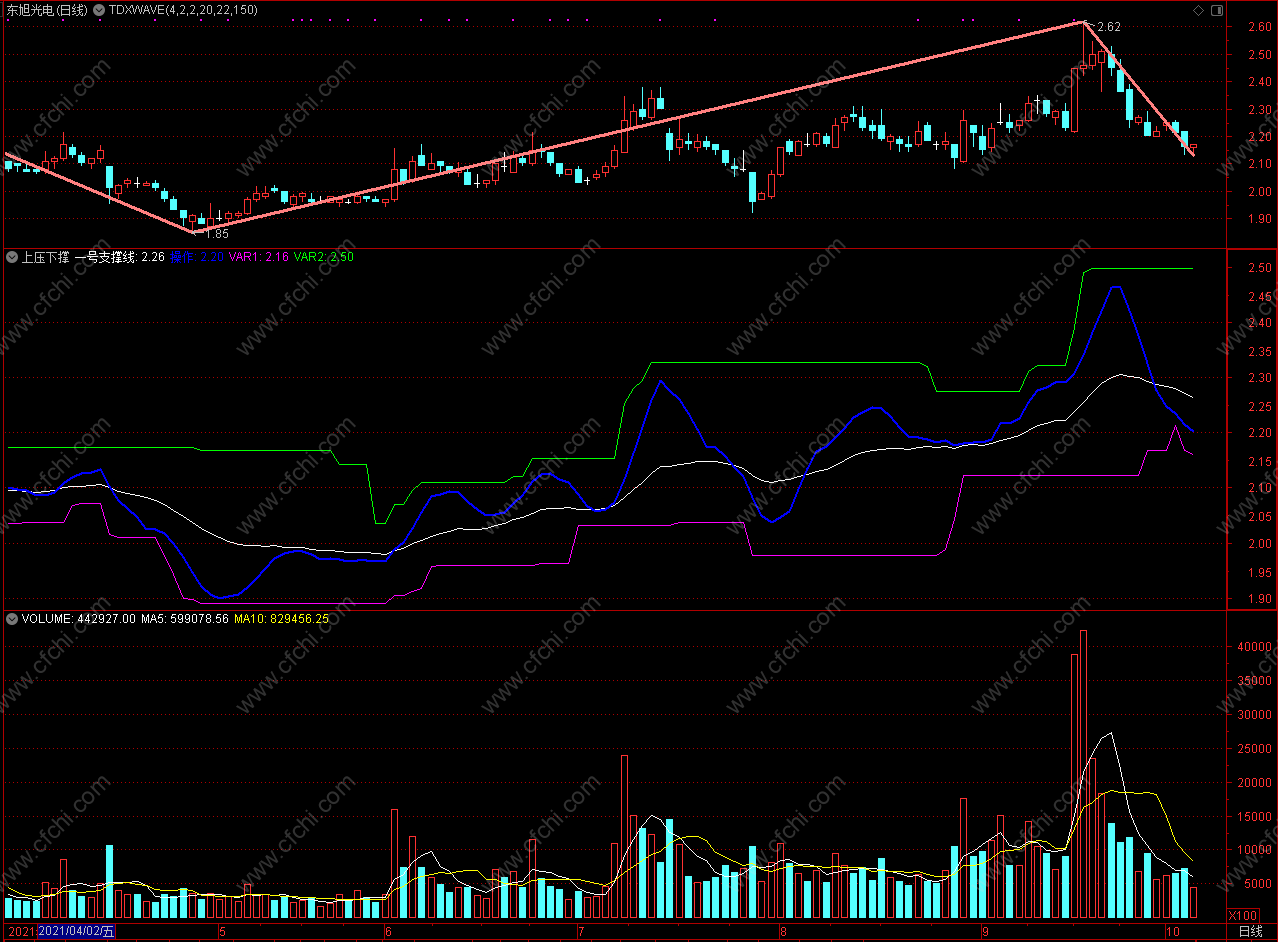
Task: Click the 东旭光电 (日线) chart title
Action: click(x=46, y=10)
